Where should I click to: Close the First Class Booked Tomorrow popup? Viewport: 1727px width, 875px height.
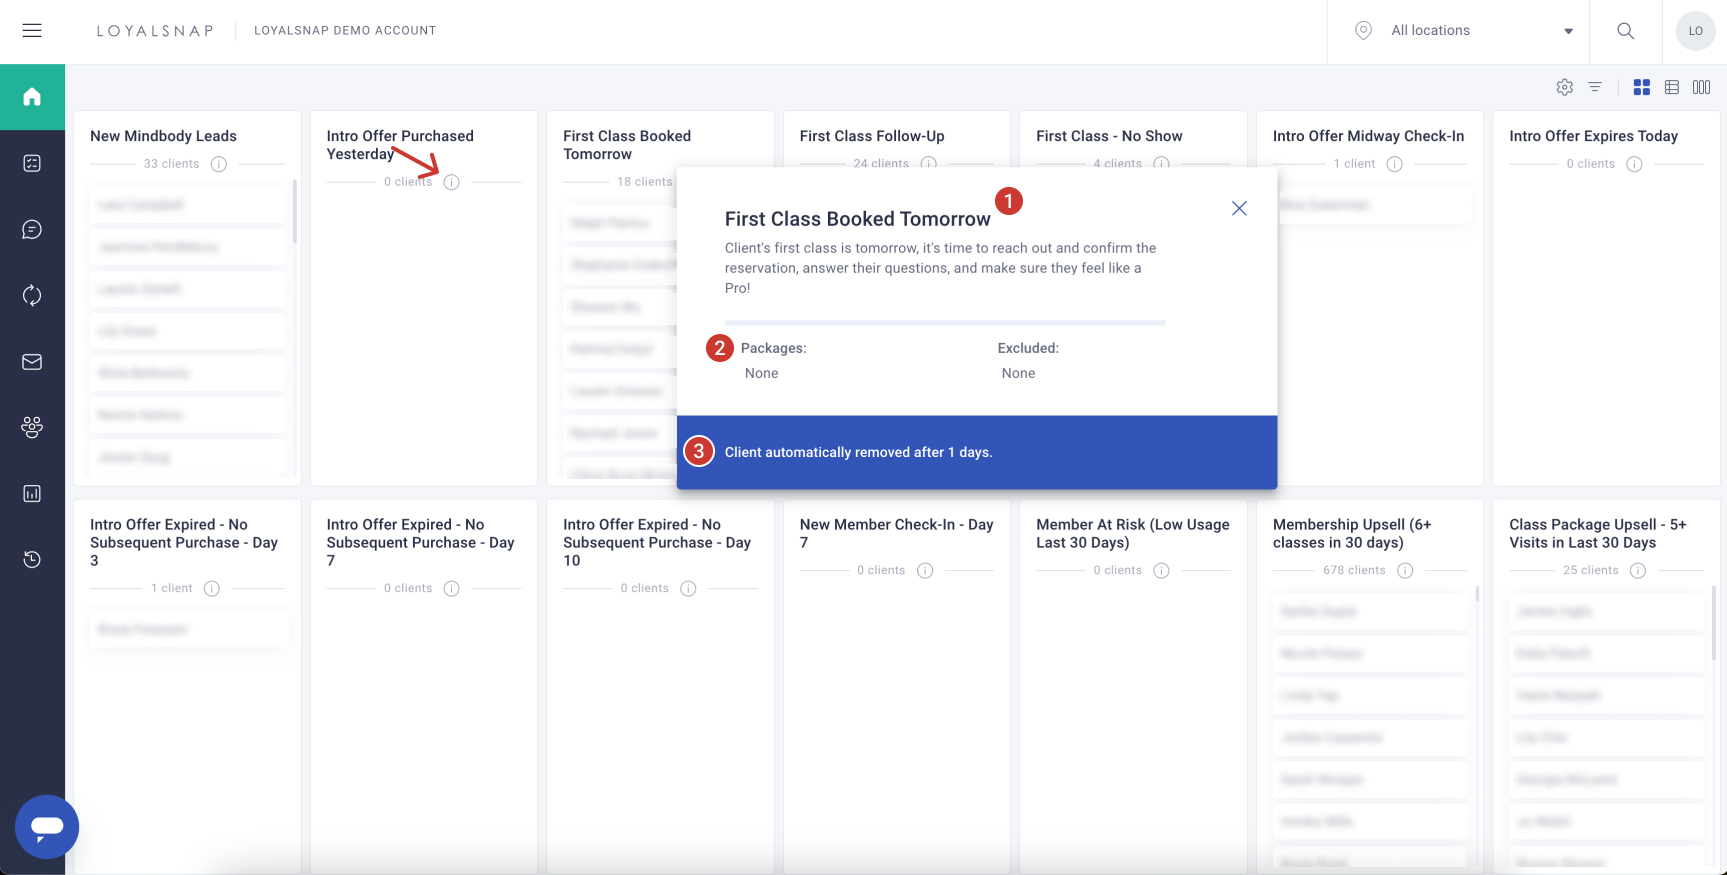click(1239, 208)
